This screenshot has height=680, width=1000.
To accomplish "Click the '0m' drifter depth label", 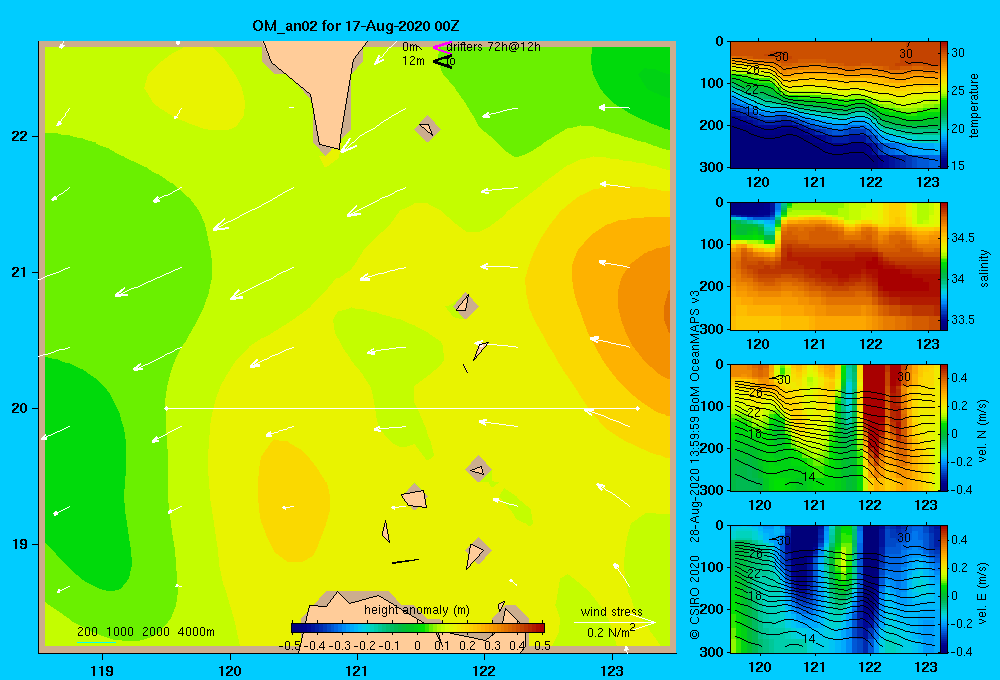I will click(x=411, y=47).
